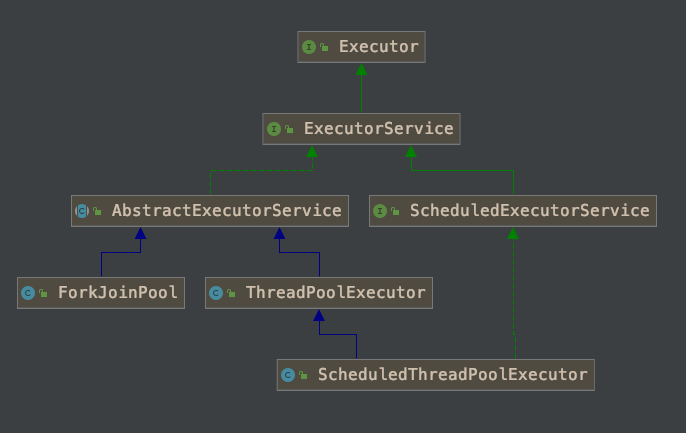The image size is (686, 433).
Task: Click the blue edge from ThreadPoolExecutor up to AbstractExecutorService
Action: click(300, 252)
